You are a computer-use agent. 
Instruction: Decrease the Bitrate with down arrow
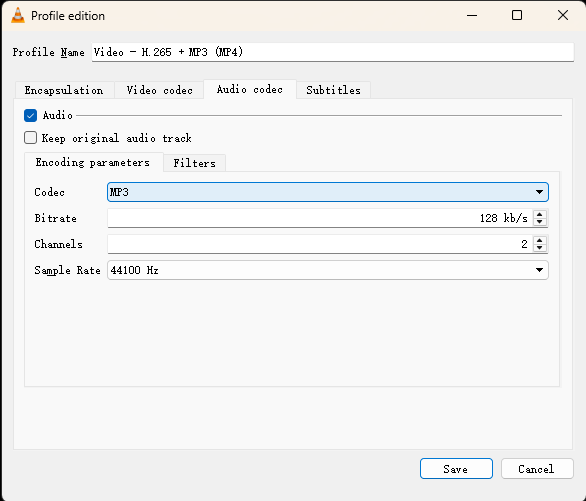[539, 222]
